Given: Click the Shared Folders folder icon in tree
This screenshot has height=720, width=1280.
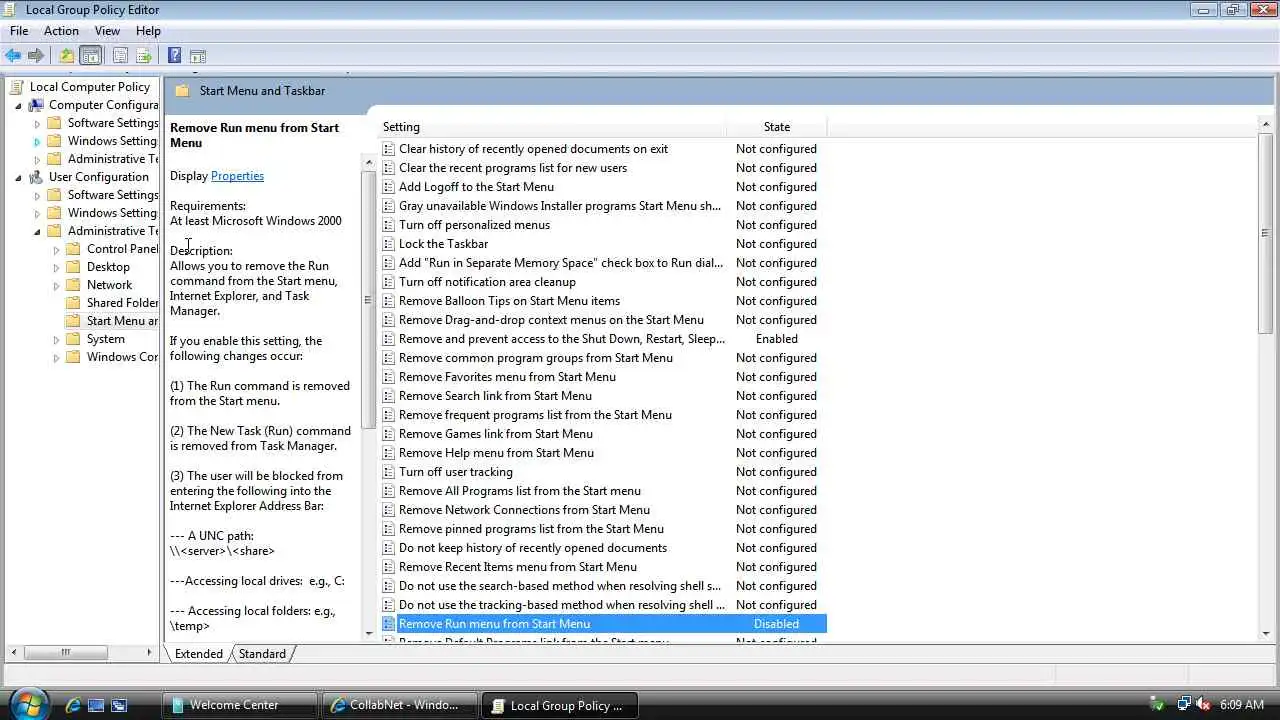Looking at the screenshot, I should tap(73, 303).
